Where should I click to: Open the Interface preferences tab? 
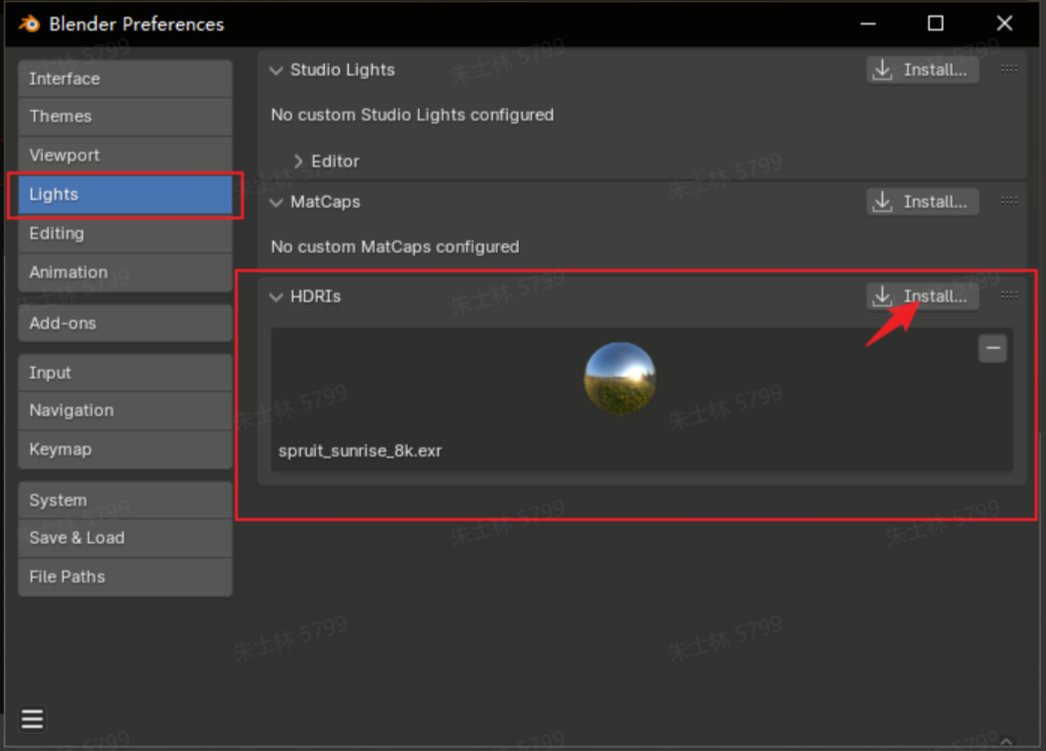pyautogui.click(x=125, y=79)
